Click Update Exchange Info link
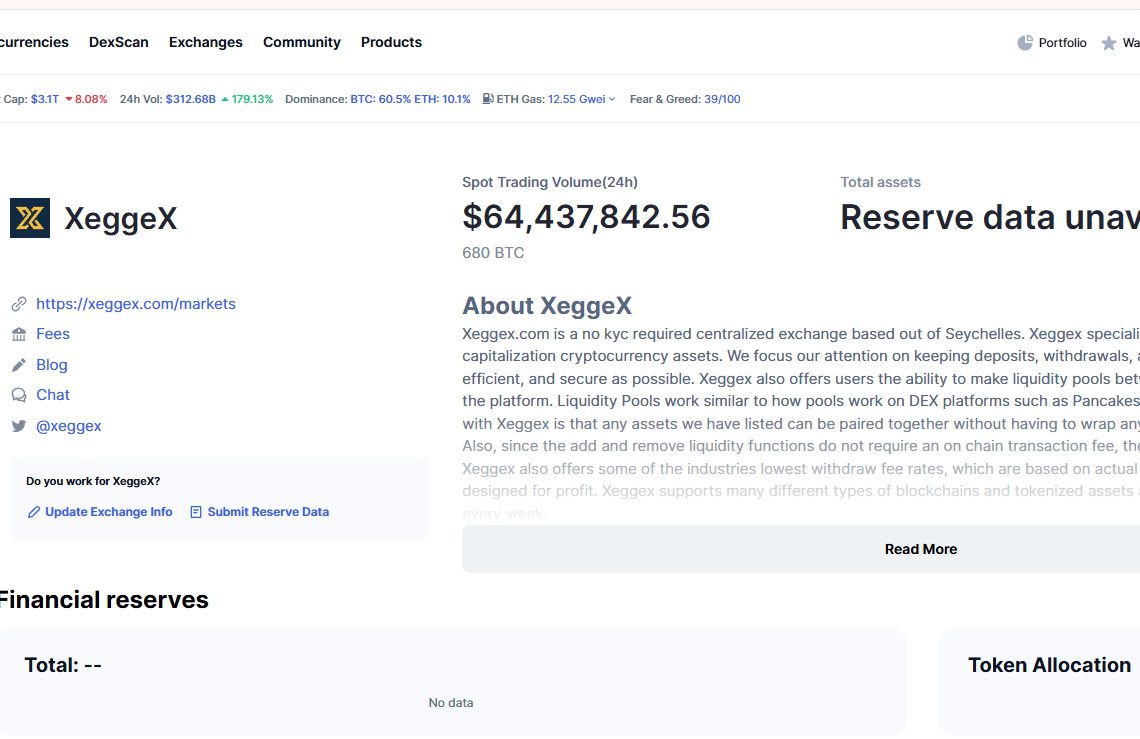 tap(108, 512)
